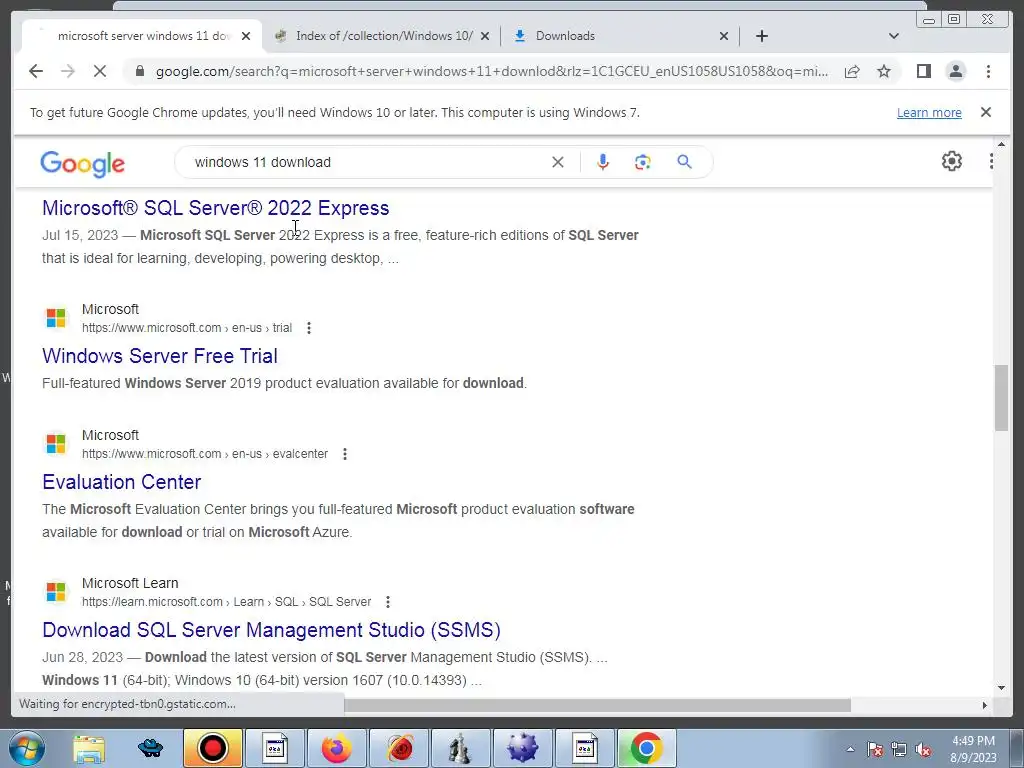
Task: Click the Action Center flag tray icon
Action: coord(875,750)
